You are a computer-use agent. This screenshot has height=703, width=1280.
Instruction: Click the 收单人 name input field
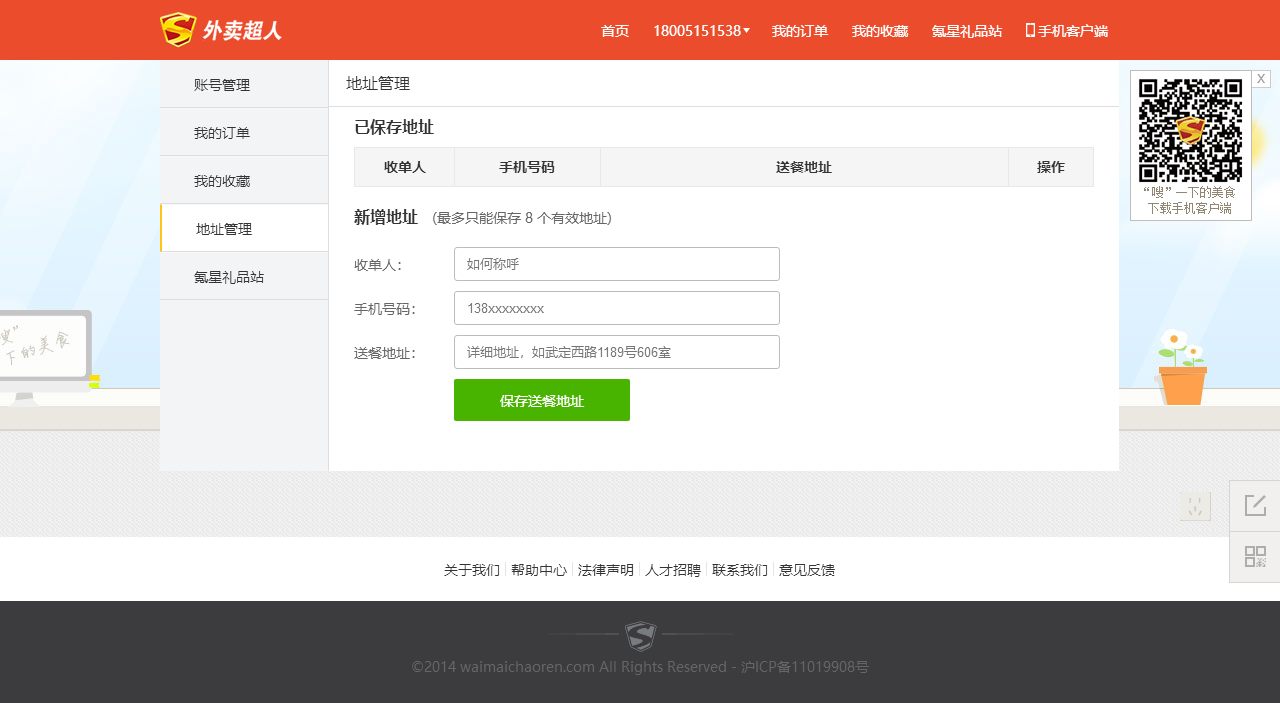(616, 264)
